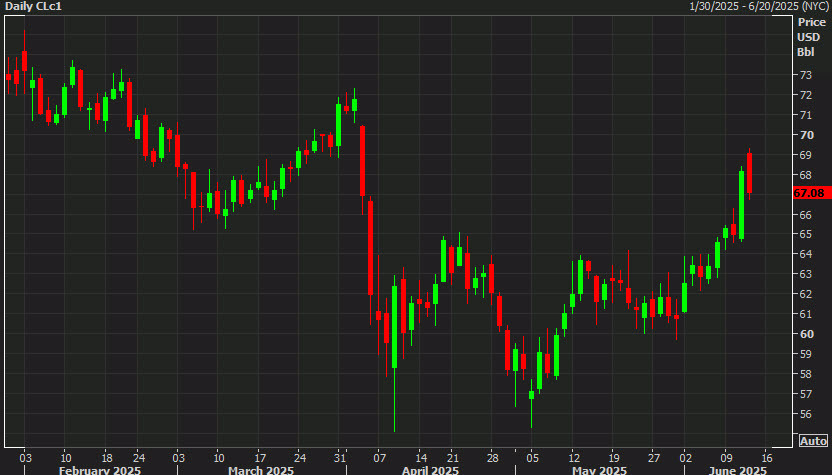Click the Auto scale button
This screenshot has width=832, height=475.
(x=813, y=441)
